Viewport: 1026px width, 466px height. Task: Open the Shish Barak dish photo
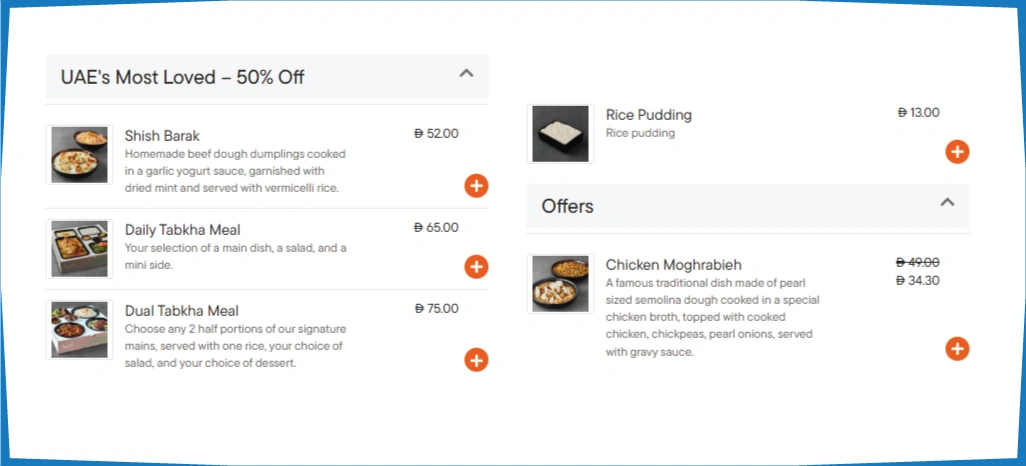tap(79, 155)
